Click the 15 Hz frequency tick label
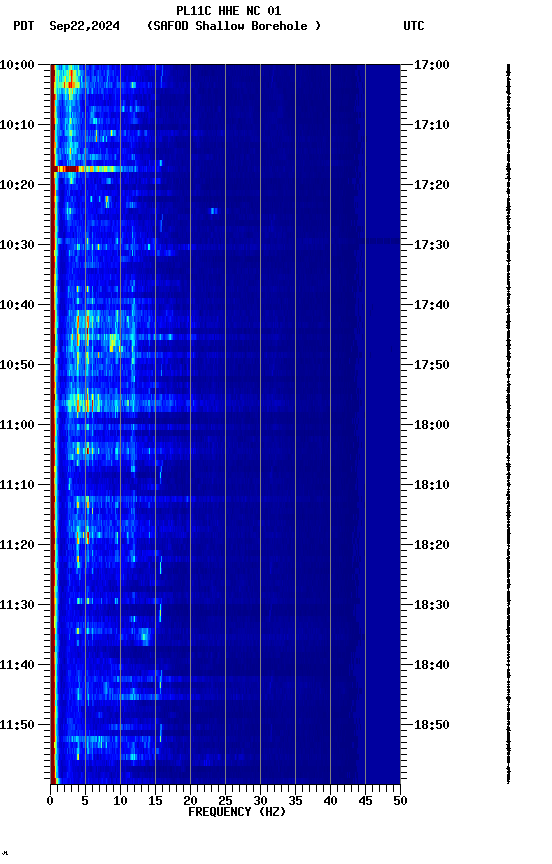 pyautogui.click(x=155, y=801)
